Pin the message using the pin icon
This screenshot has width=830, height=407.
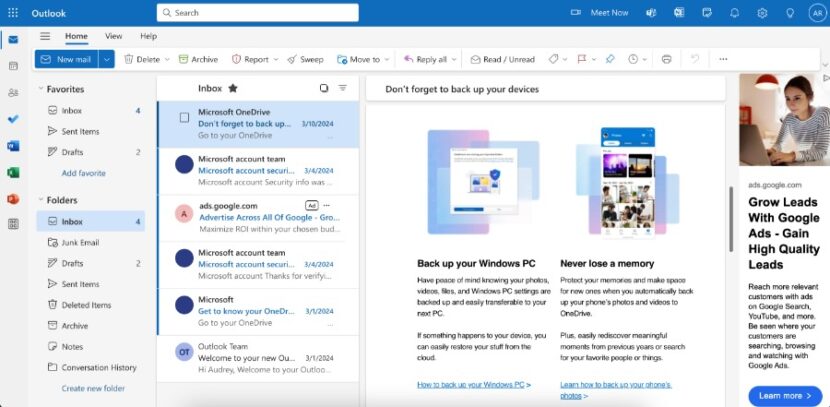point(610,59)
